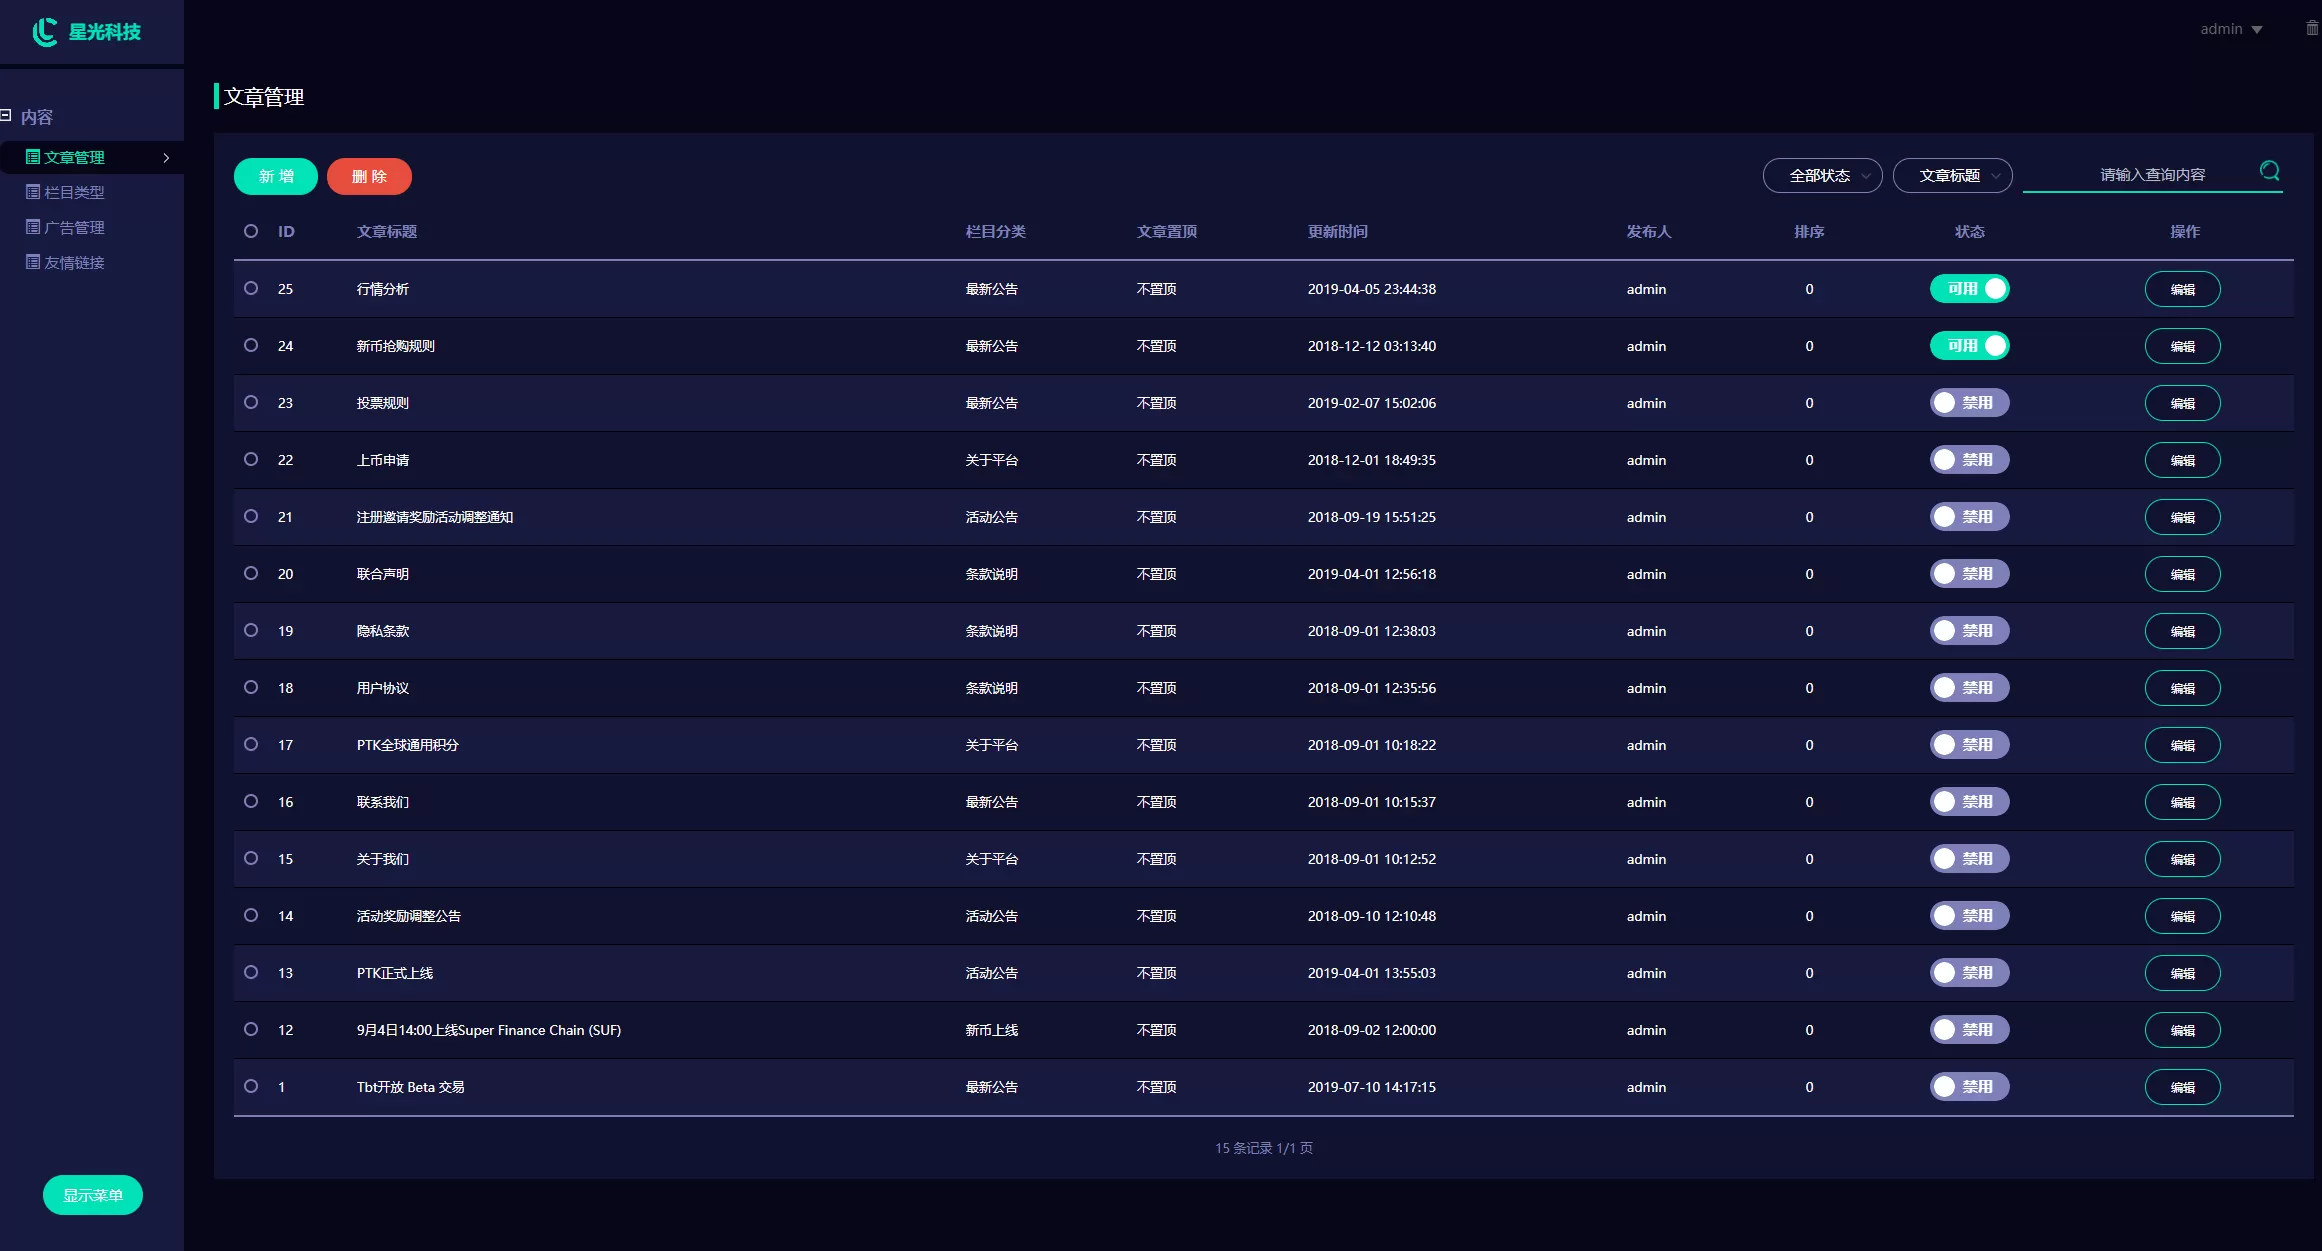Select the radio button for article 24
2322x1251 pixels.
(x=251, y=345)
